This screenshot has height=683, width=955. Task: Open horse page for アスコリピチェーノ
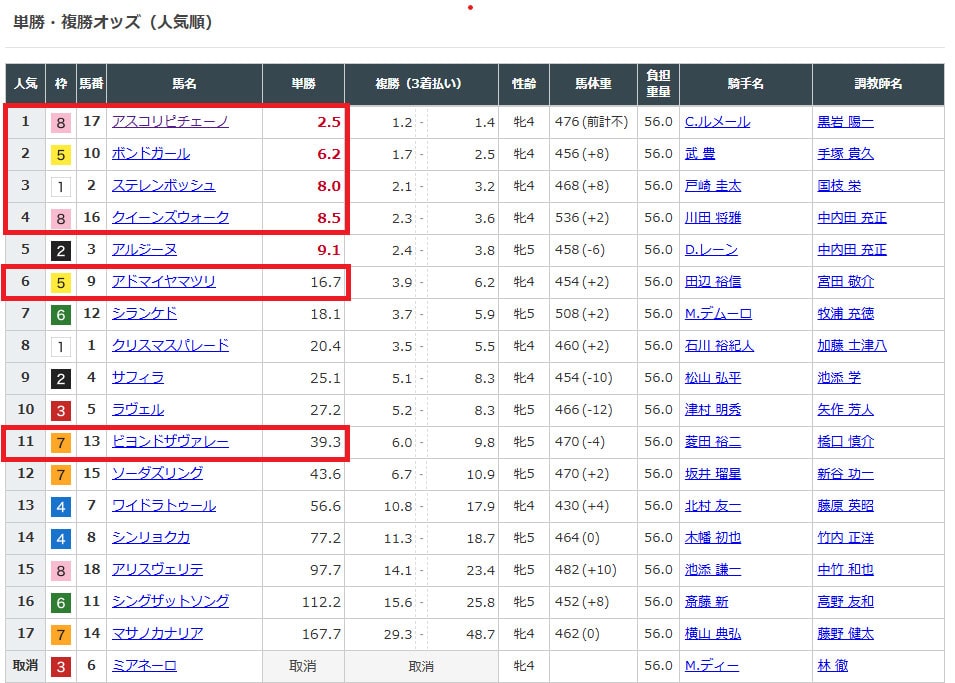point(170,122)
